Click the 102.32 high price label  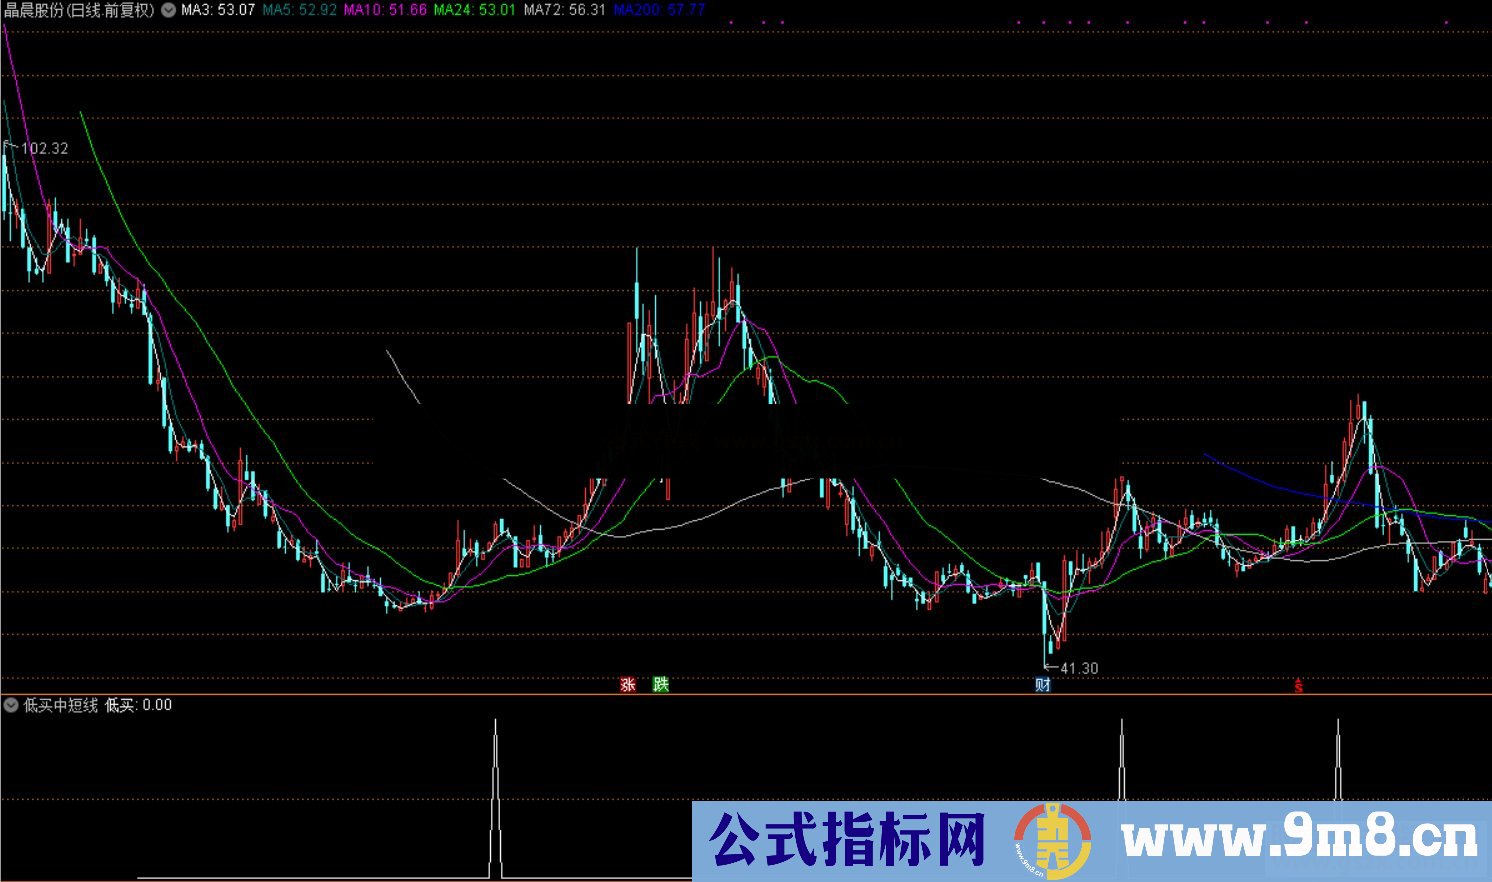point(45,149)
